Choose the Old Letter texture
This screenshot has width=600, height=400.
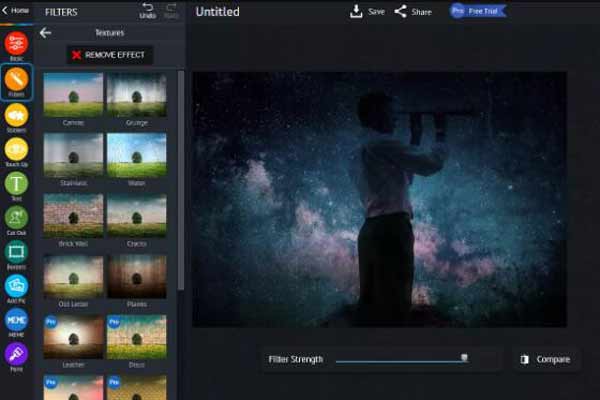(73, 276)
